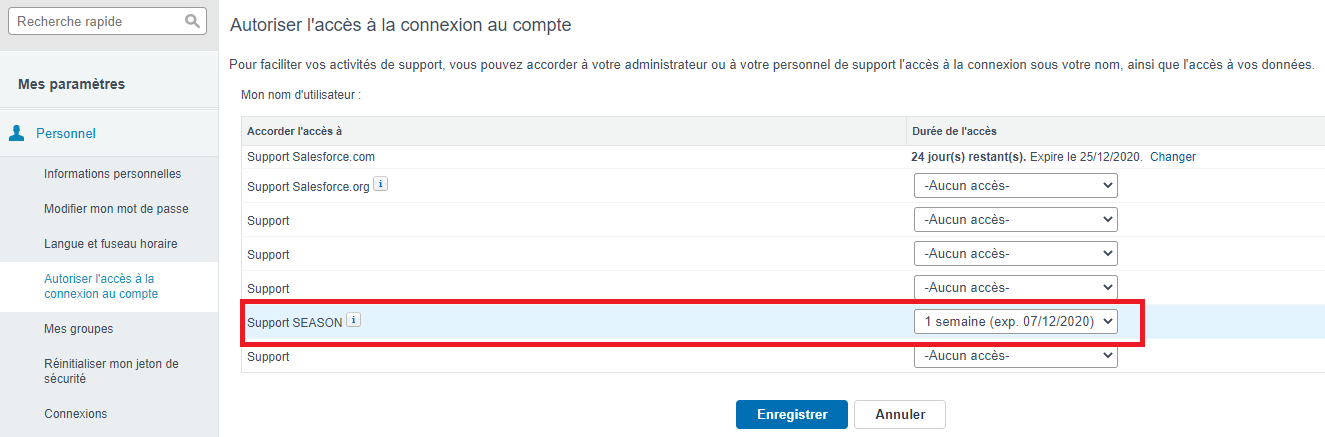The image size is (1325, 437).
Task: Open Support Salesforce.org access duration dropdown
Action: click(x=1015, y=186)
